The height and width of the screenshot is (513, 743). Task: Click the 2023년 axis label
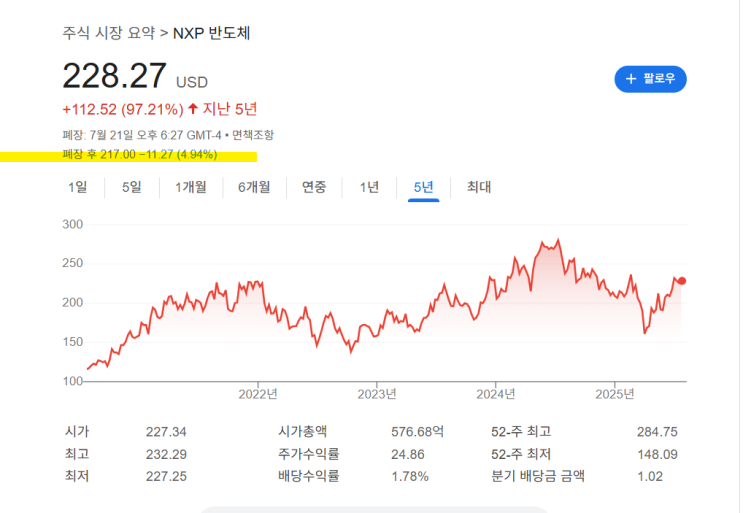pyautogui.click(x=377, y=394)
